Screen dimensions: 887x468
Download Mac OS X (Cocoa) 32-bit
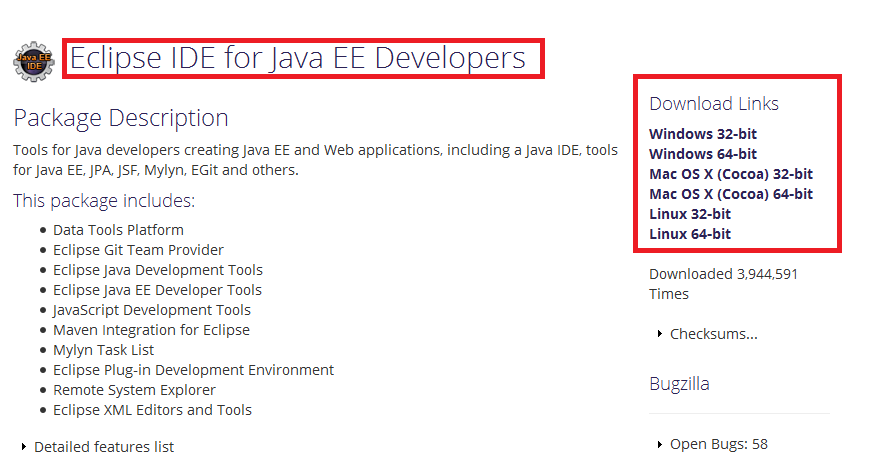[731, 174]
